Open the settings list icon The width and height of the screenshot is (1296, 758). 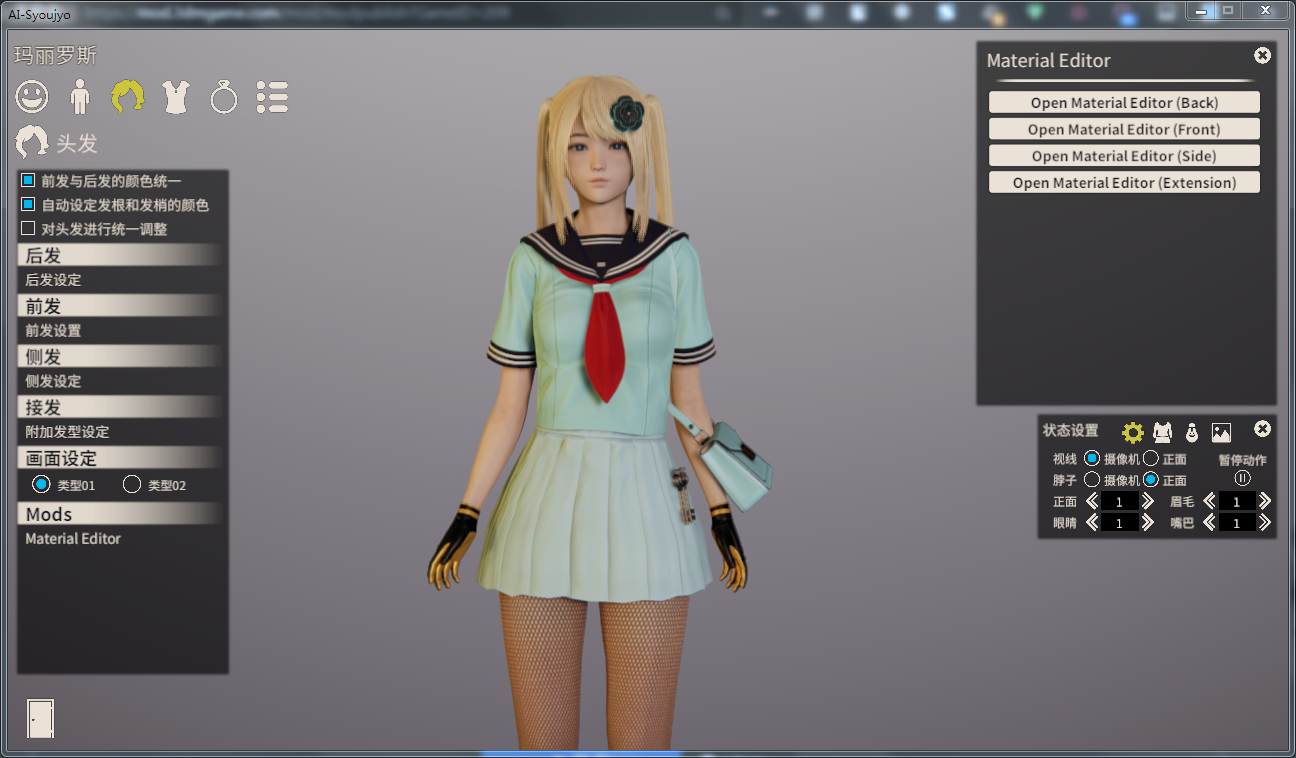click(x=272, y=97)
